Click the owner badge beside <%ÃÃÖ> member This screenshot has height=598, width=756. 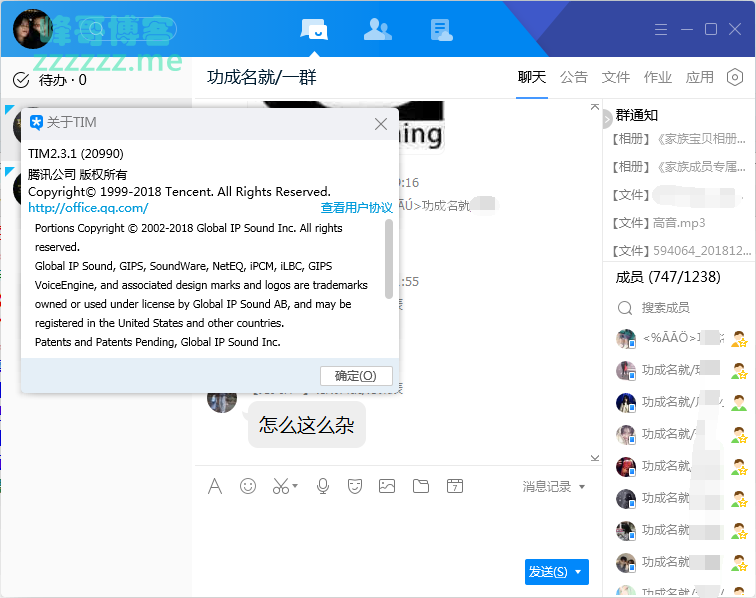(x=739, y=339)
